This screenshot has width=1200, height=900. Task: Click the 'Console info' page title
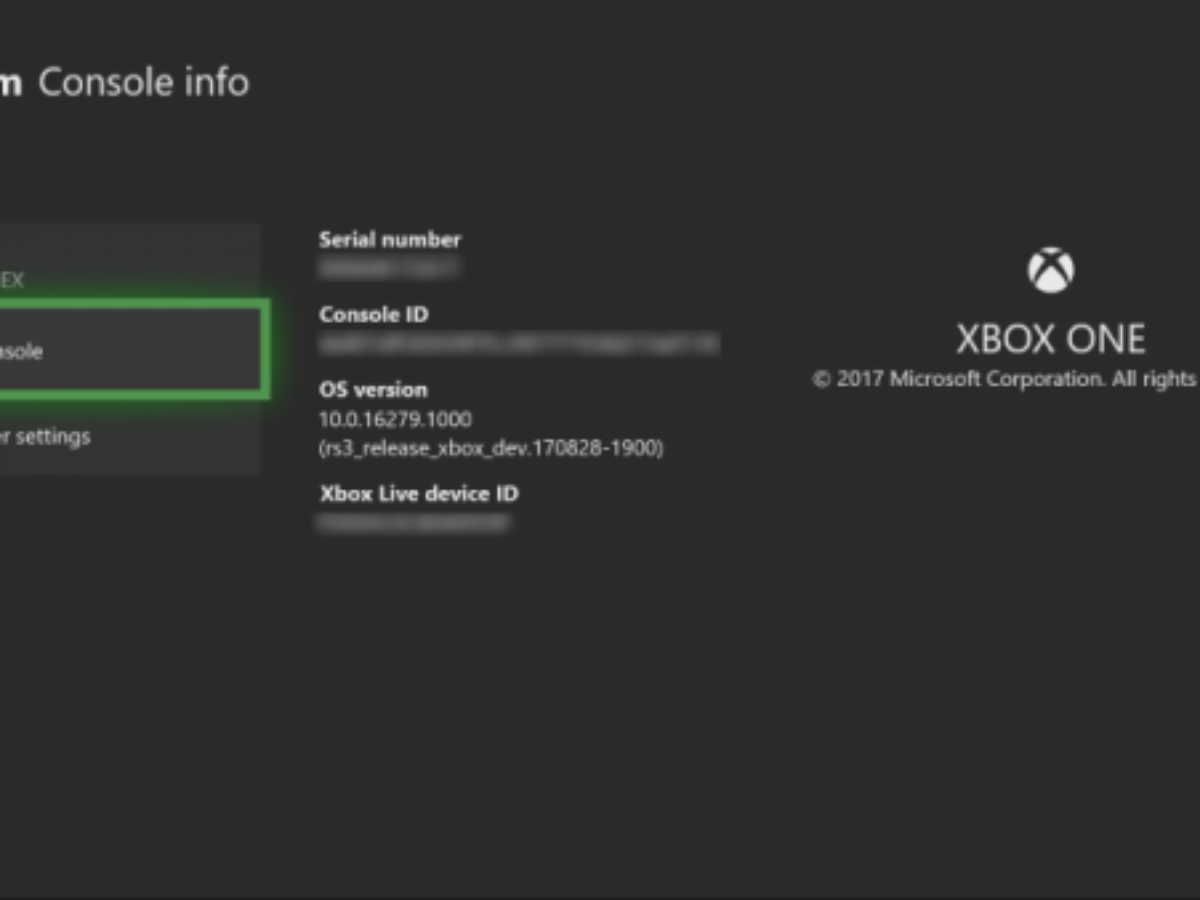(x=143, y=82)
